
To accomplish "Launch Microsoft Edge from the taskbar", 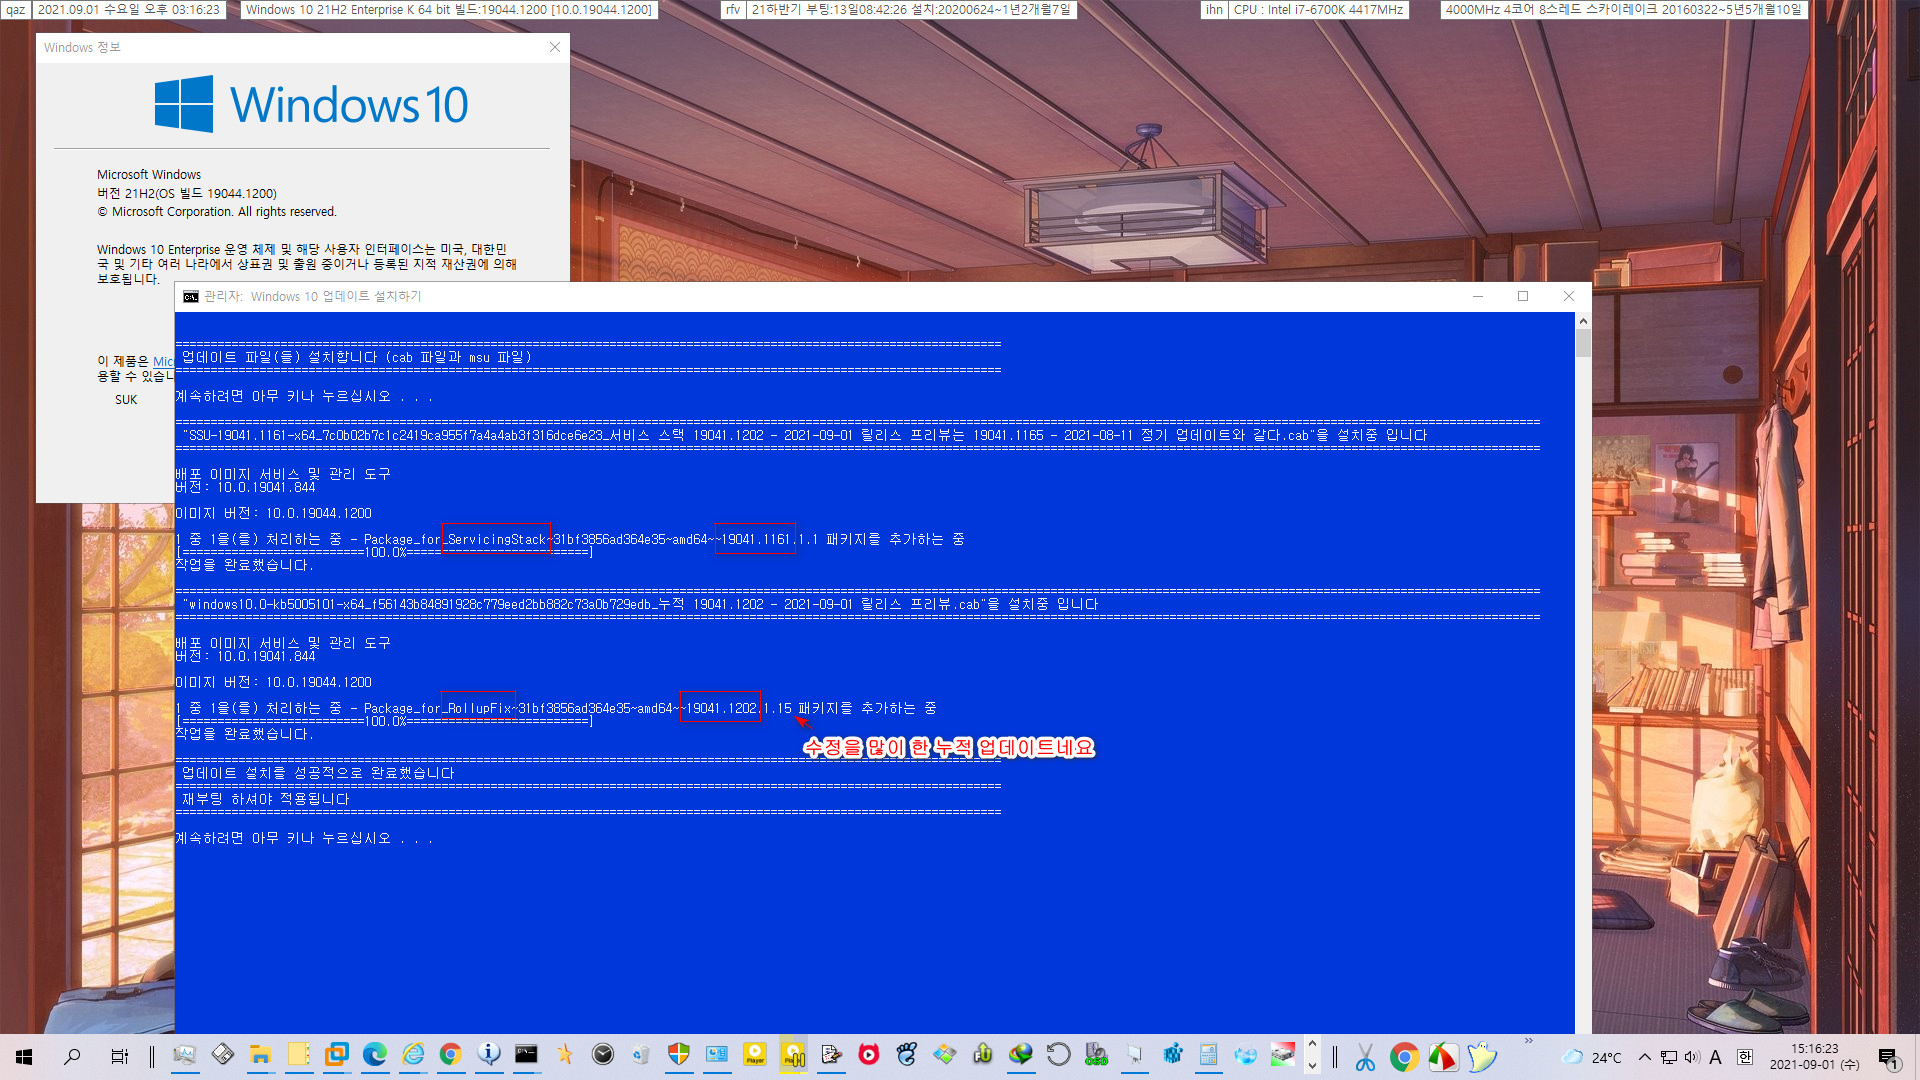I will (x=374, y=1054).
